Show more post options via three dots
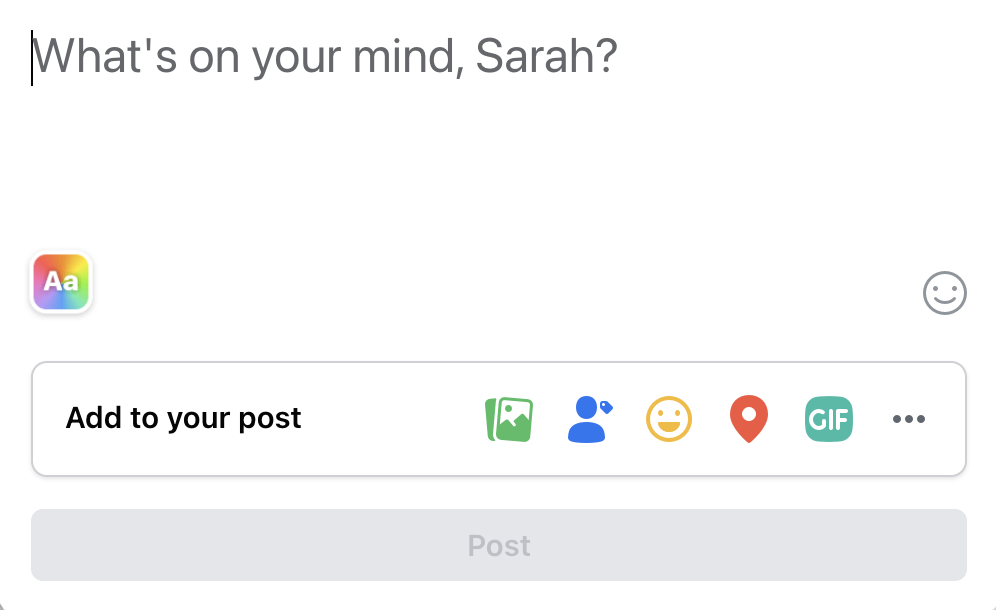Screen dimensions: 996x610 click(x=909, y=419)
